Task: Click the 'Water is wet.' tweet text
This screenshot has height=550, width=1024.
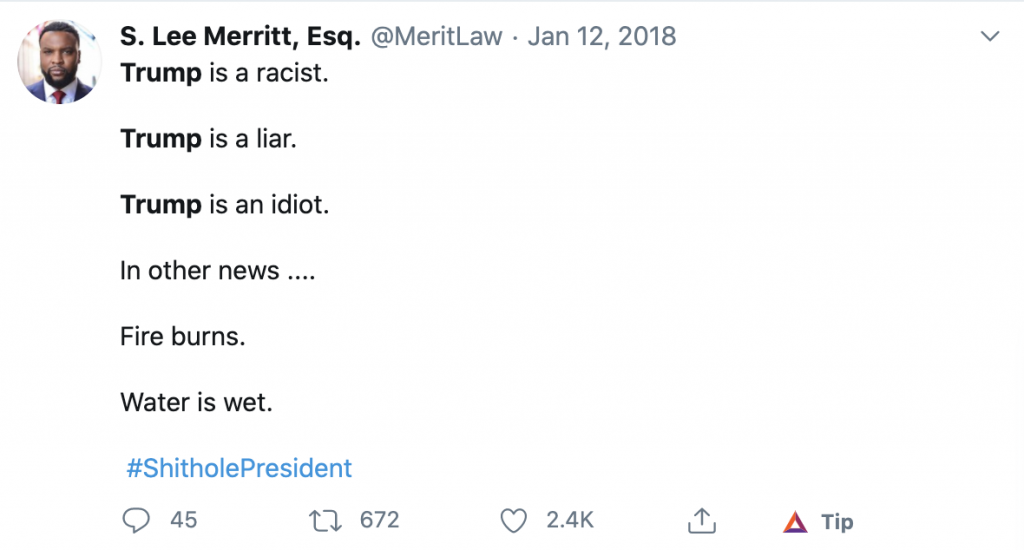Action: pos(196,402)
